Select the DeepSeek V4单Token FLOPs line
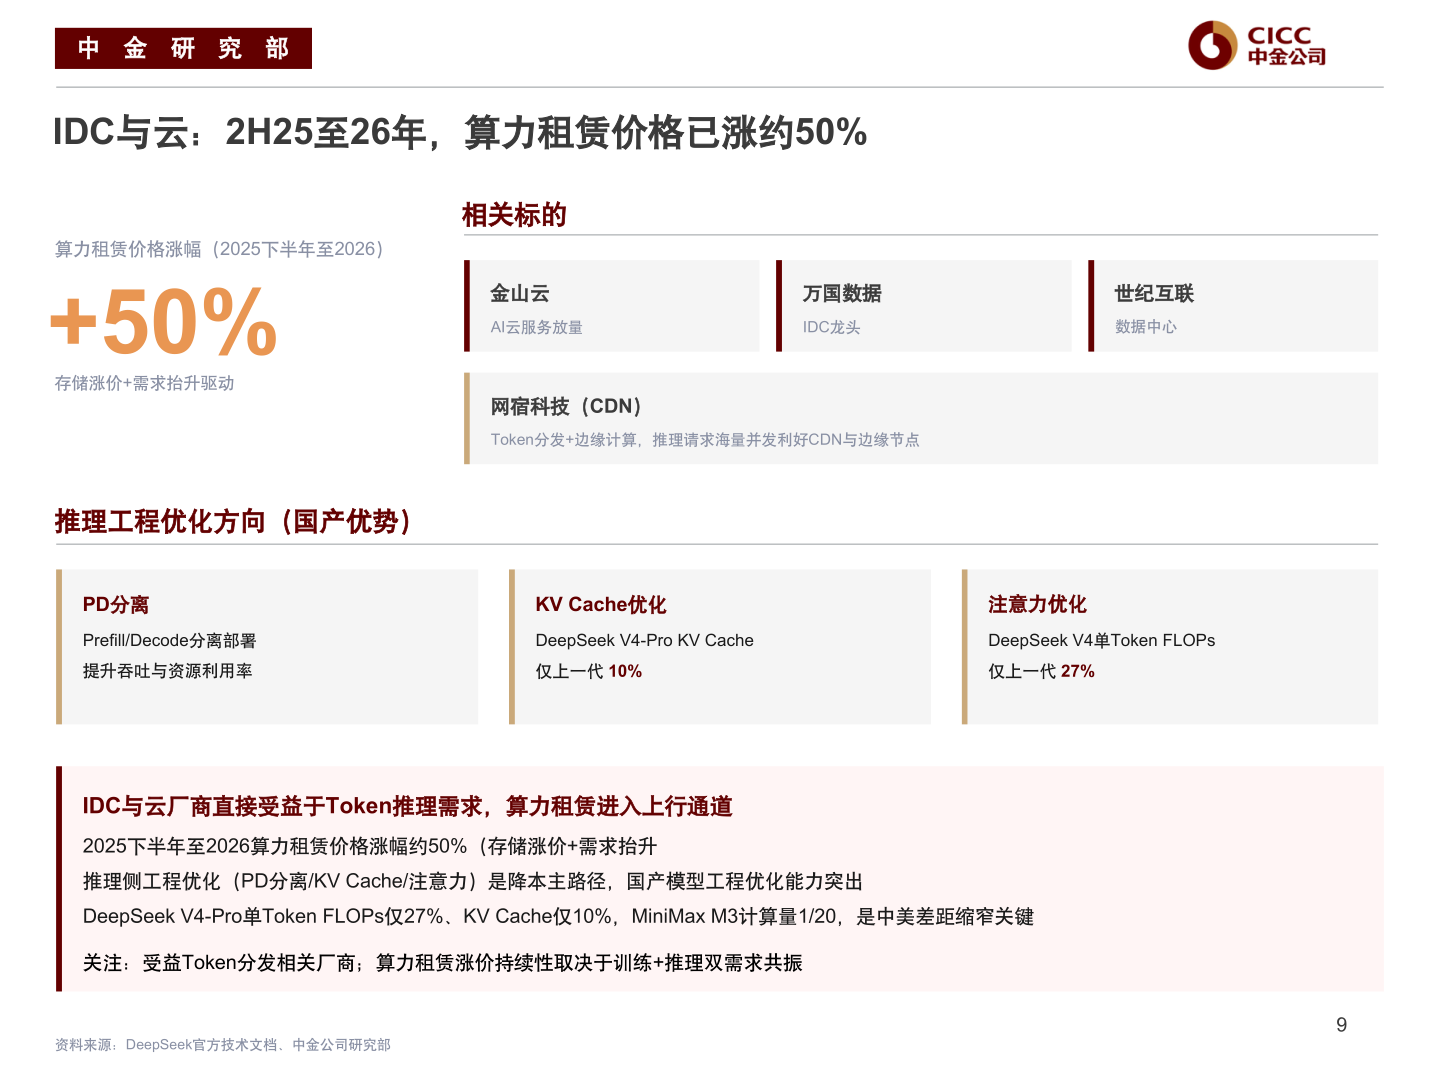 pyautogui.click(x=1102, y=640)
